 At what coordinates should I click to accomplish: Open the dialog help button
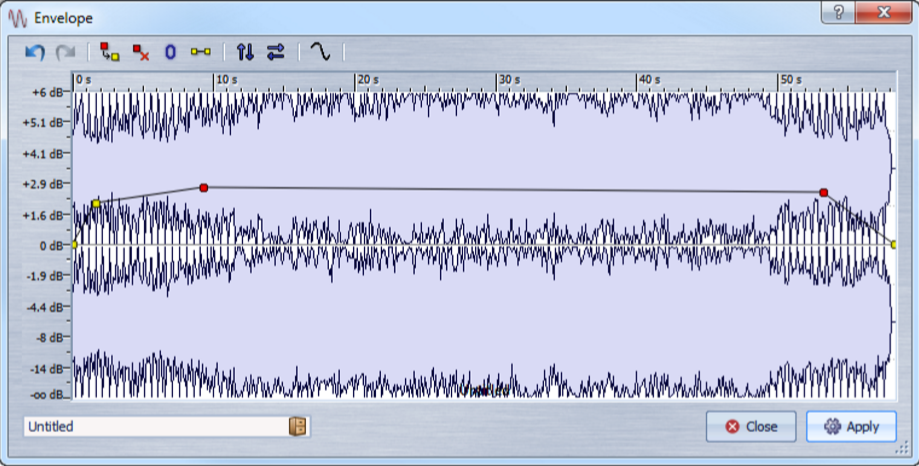point(838,12)
